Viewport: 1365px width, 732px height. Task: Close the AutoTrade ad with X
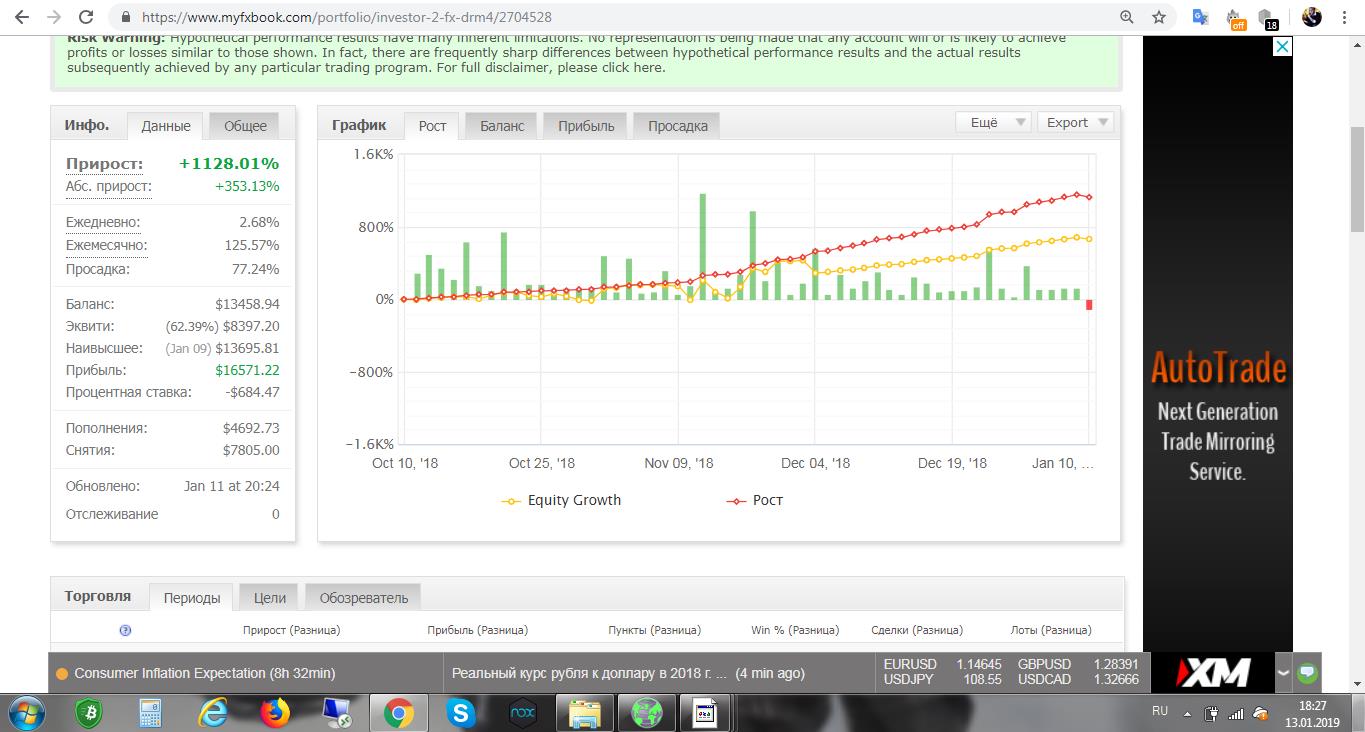[x=1282, y=46]
